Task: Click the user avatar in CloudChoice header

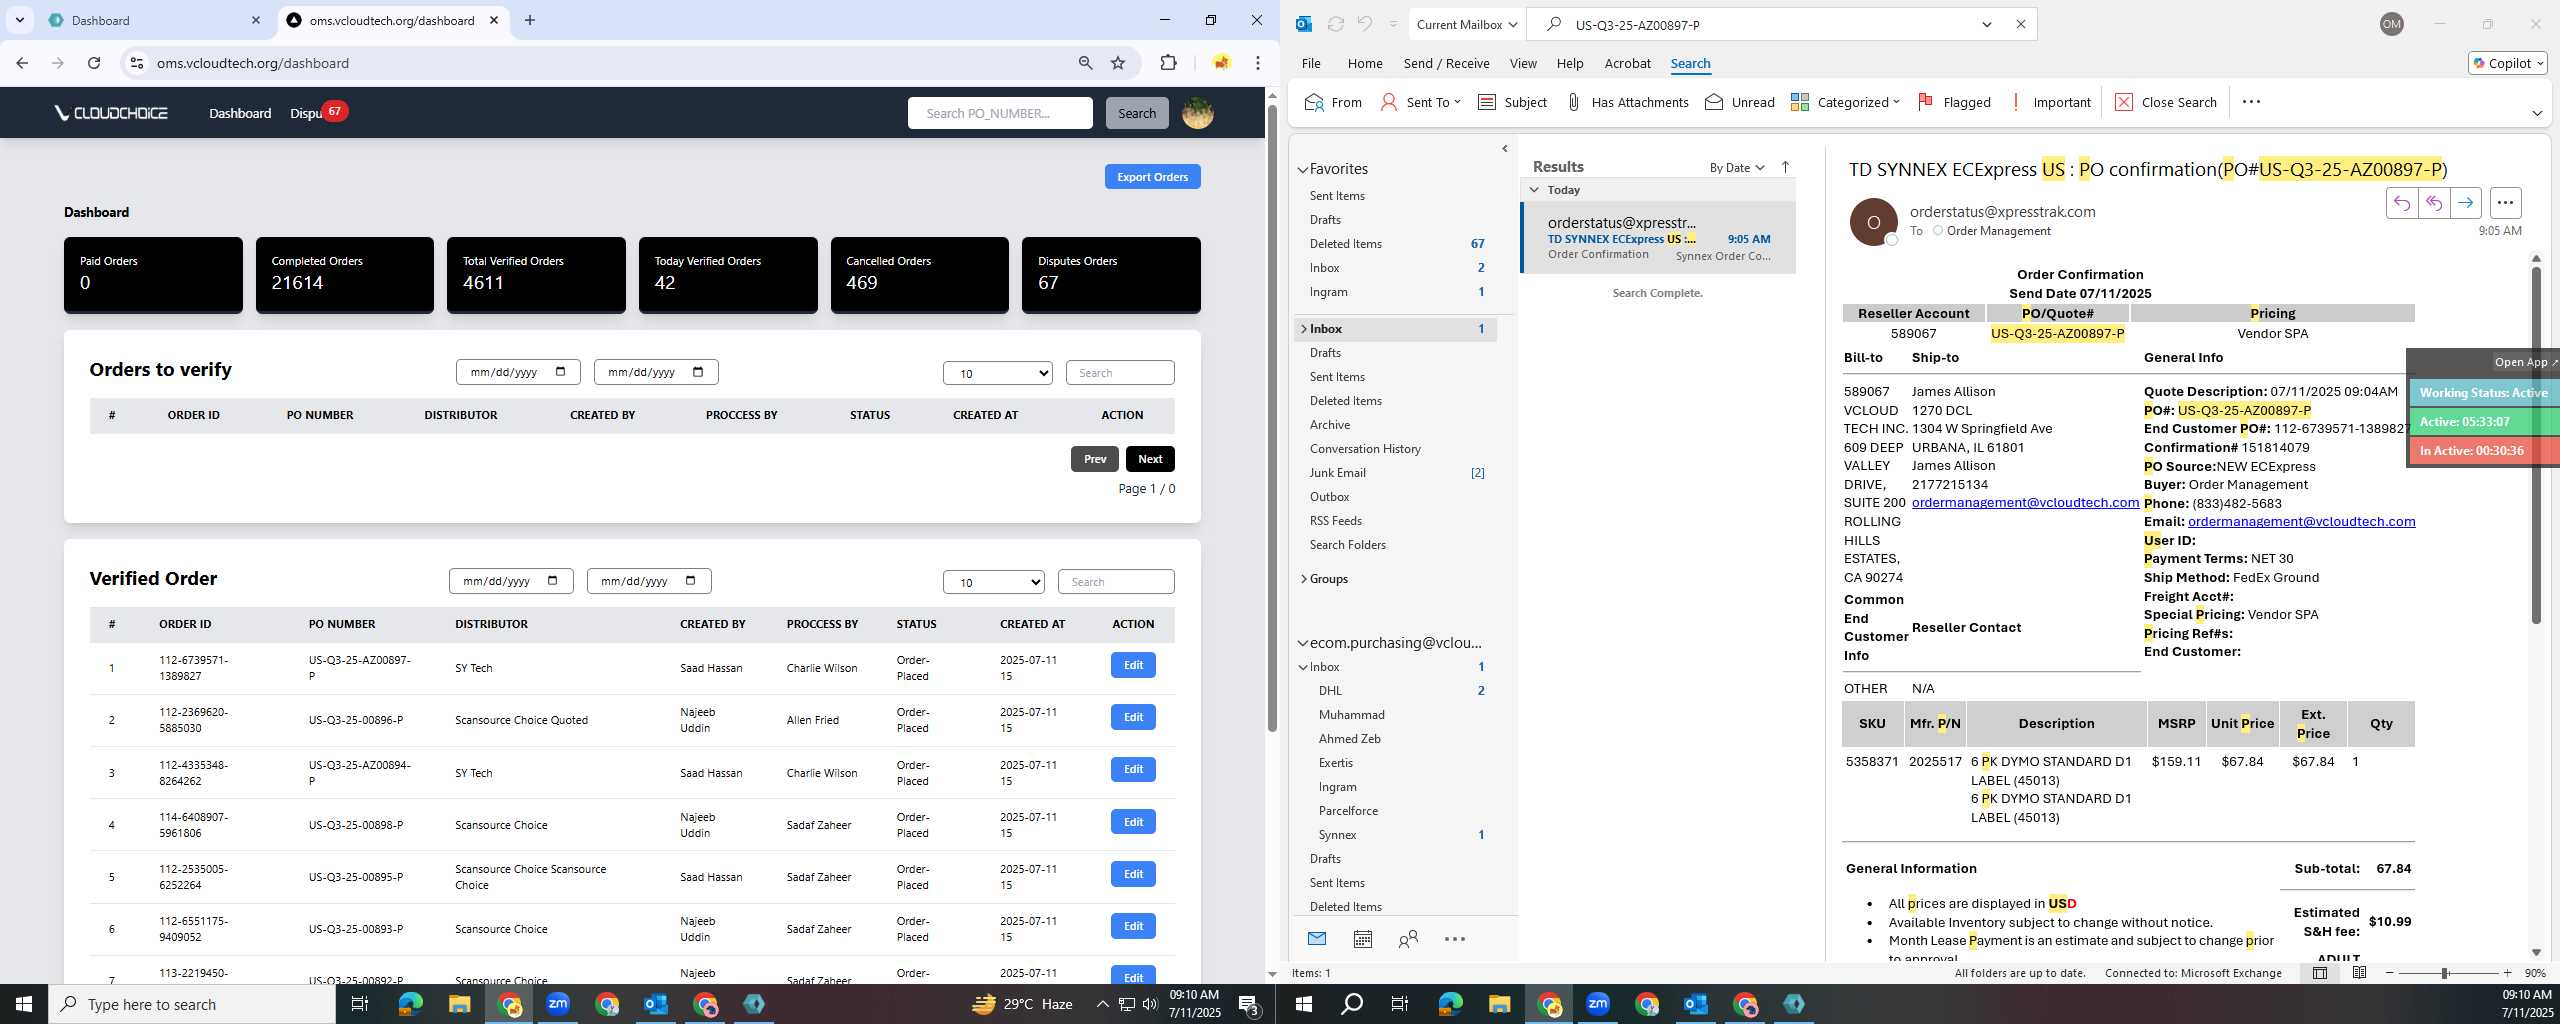Action: pyautogui.click(x=1198, y=113)
